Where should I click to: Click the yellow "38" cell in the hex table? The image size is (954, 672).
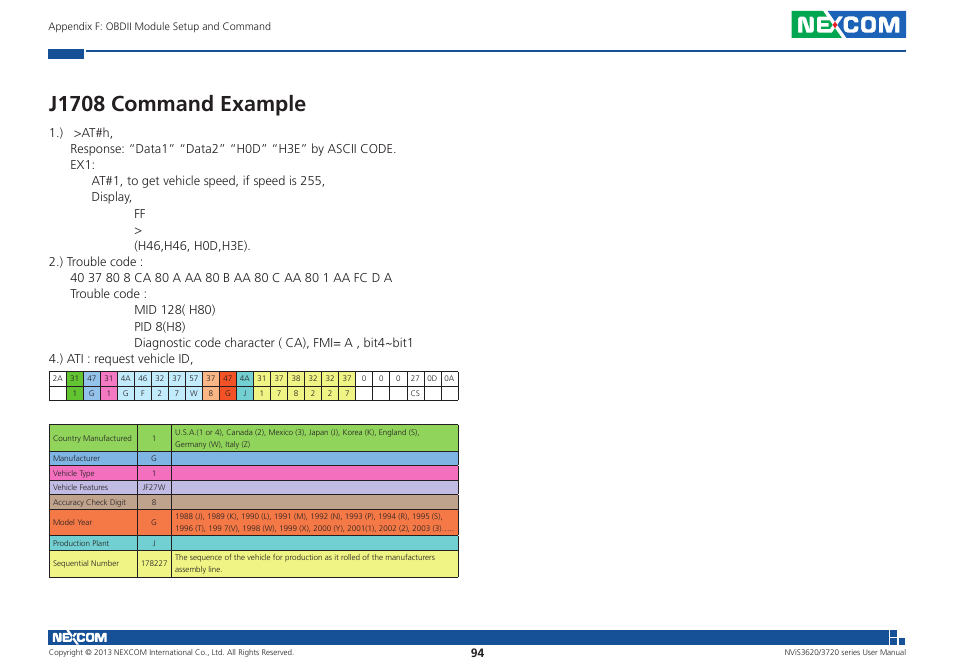pyautogui.click(x=296, y=378)
